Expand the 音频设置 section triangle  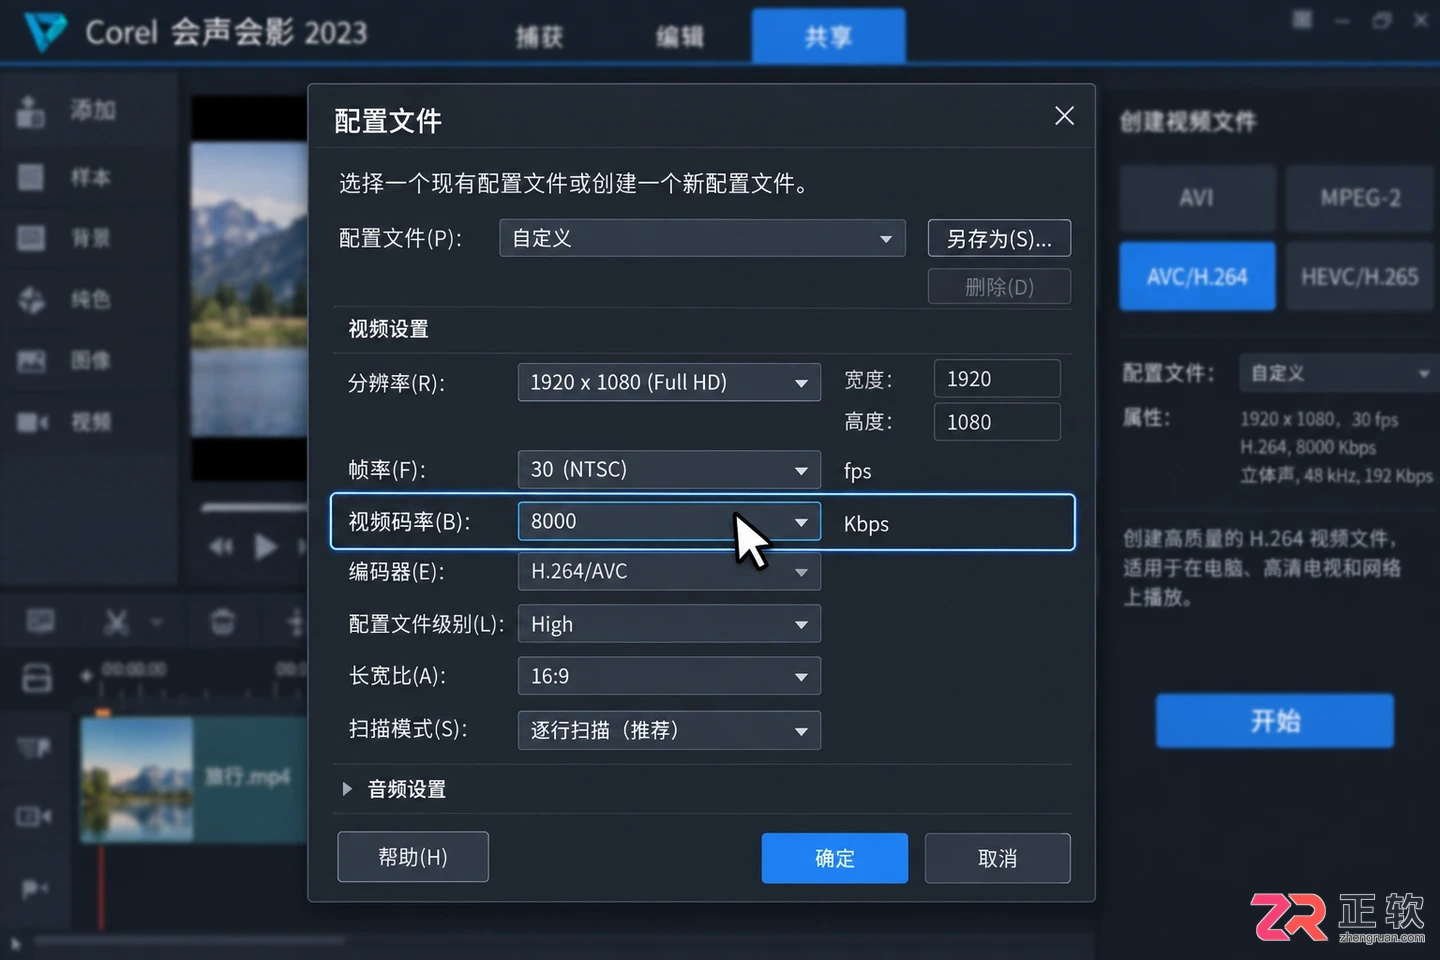tap(347, 789)
